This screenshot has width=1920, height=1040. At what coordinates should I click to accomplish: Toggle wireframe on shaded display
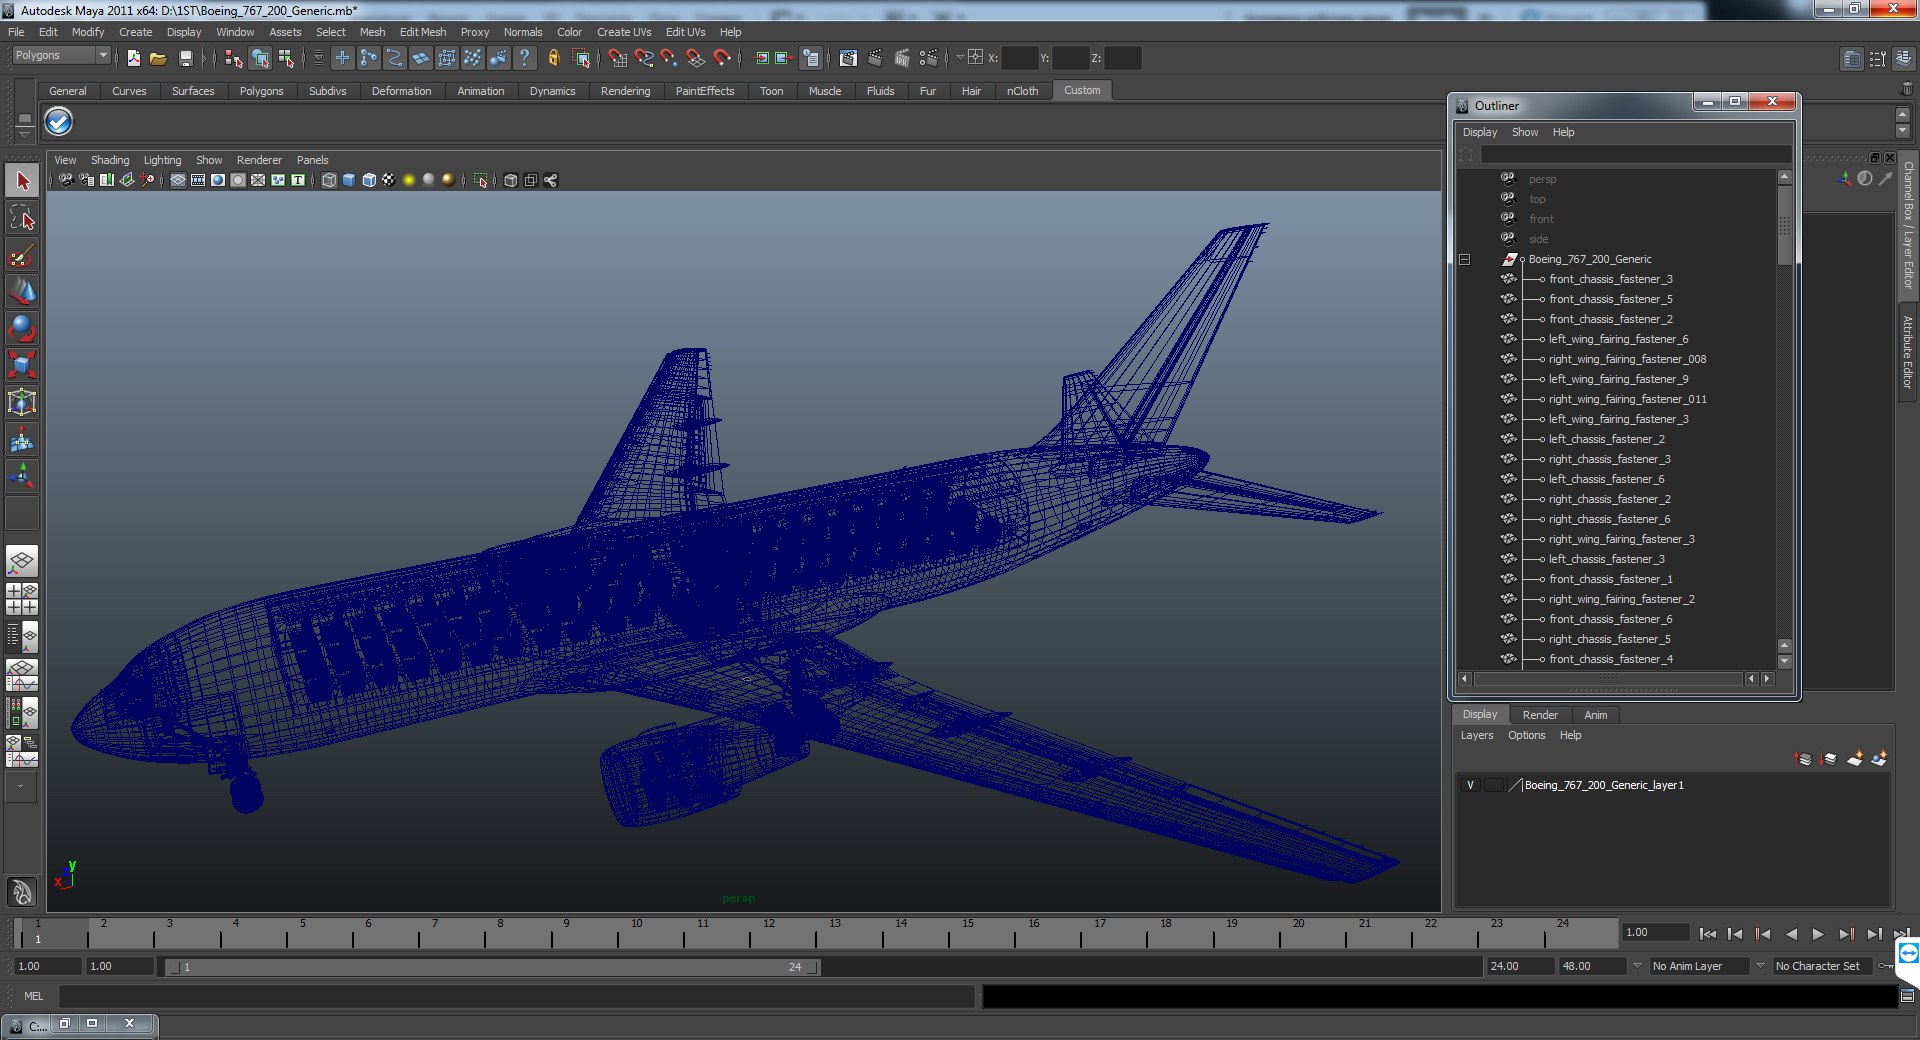point(369,180)
